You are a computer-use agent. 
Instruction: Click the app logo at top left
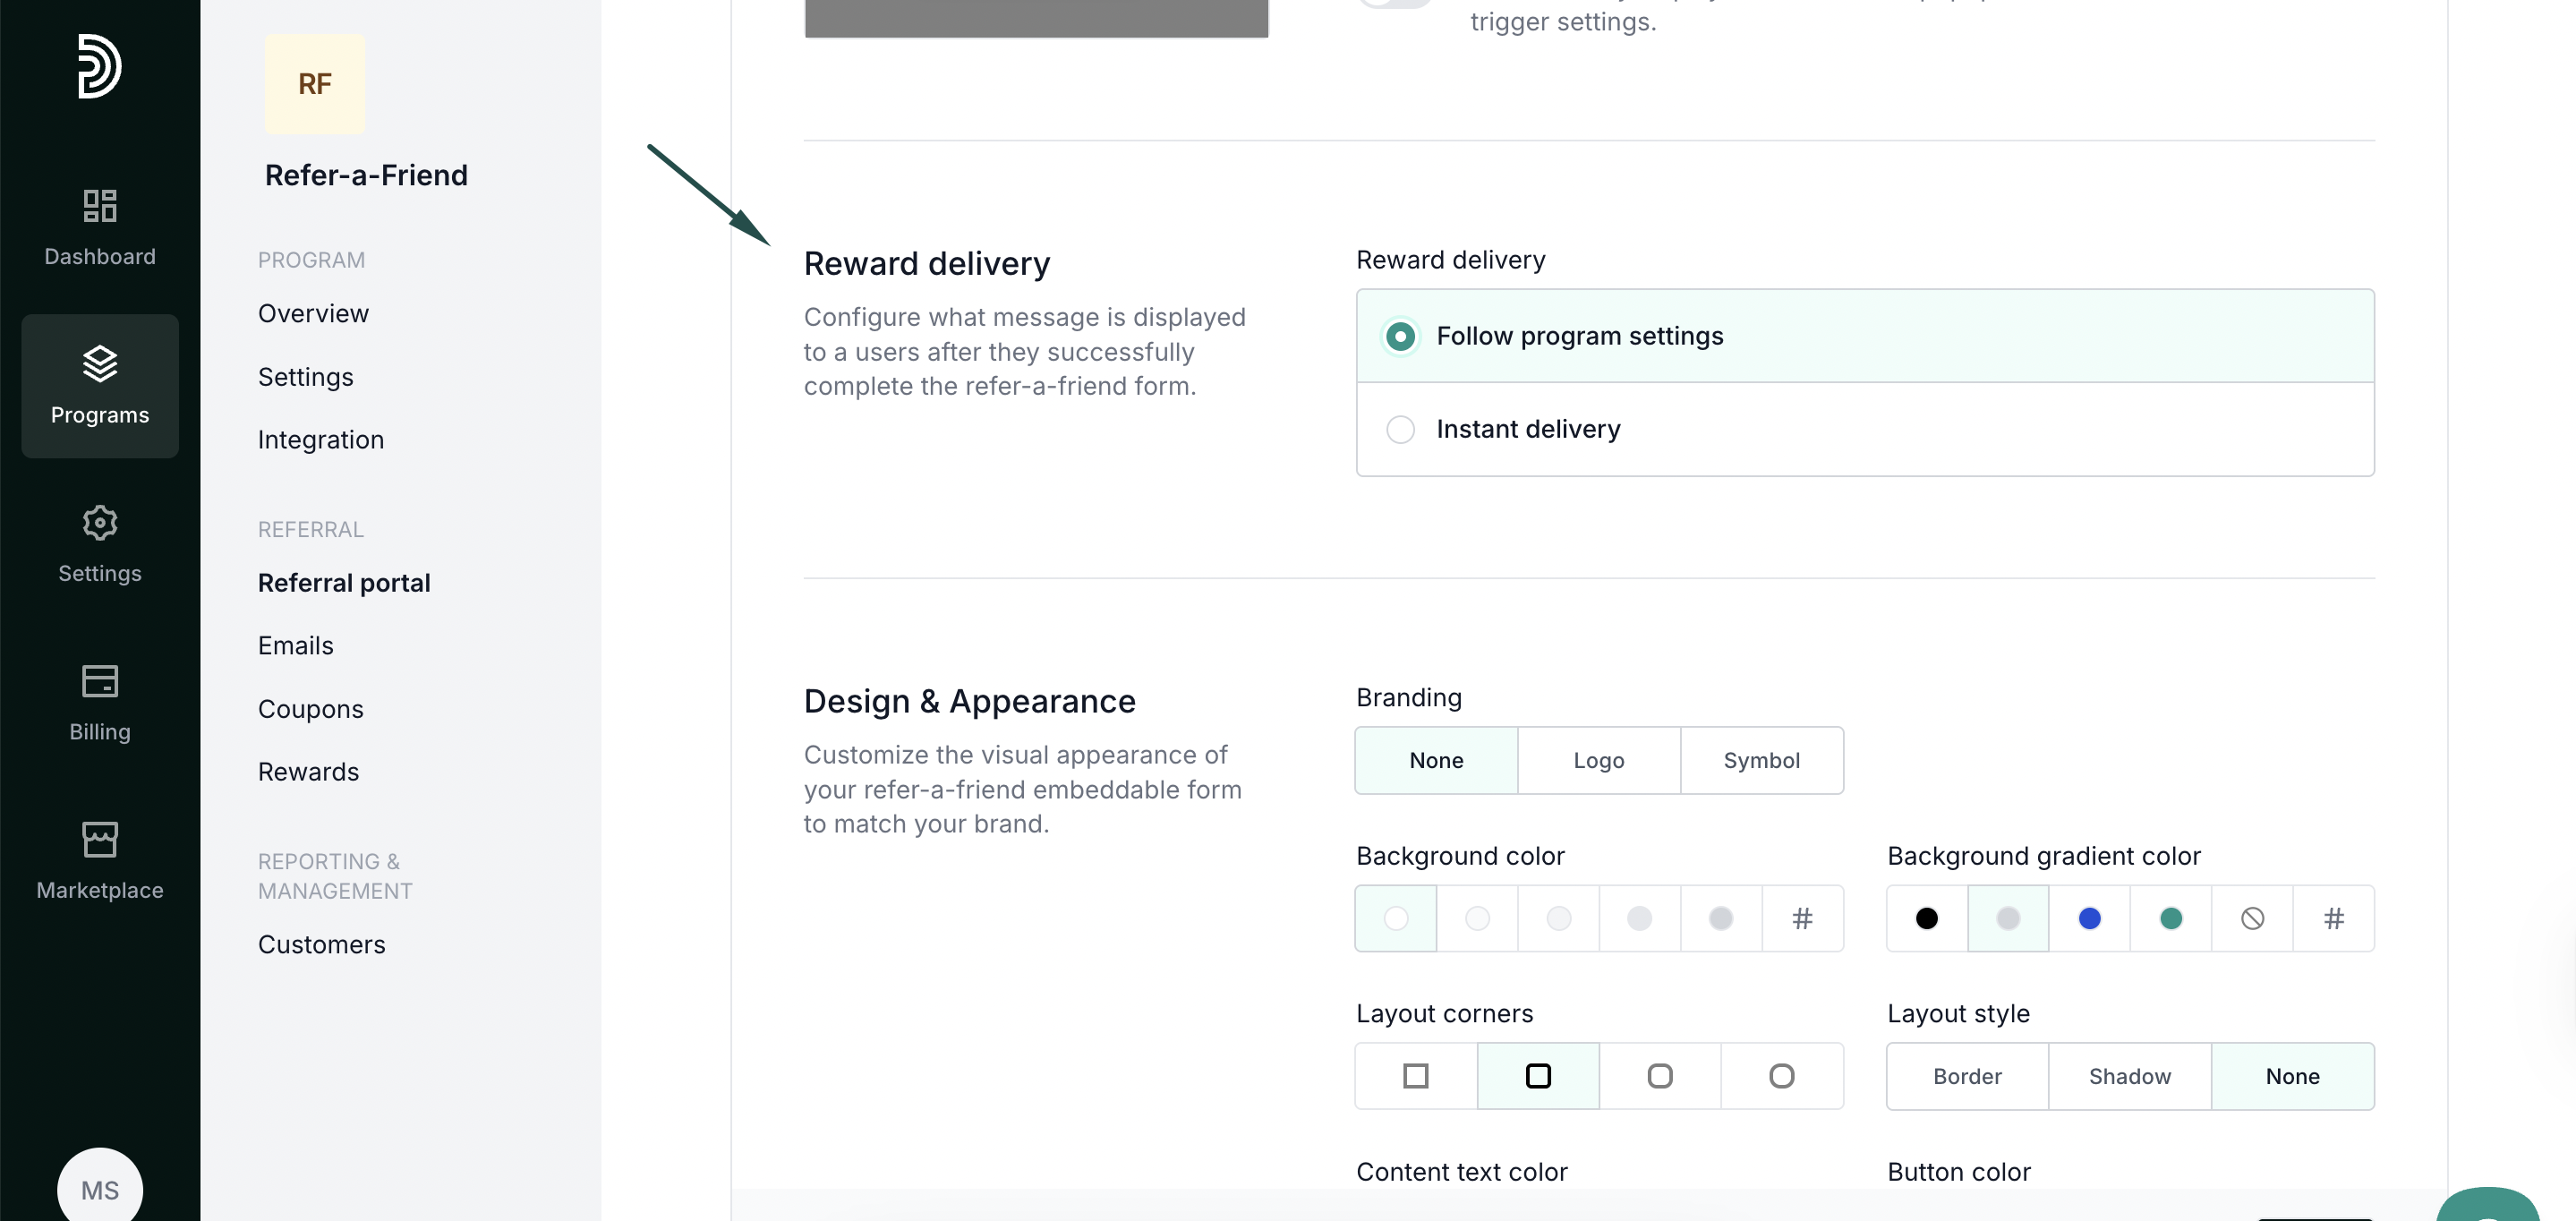tap(99, 66)
